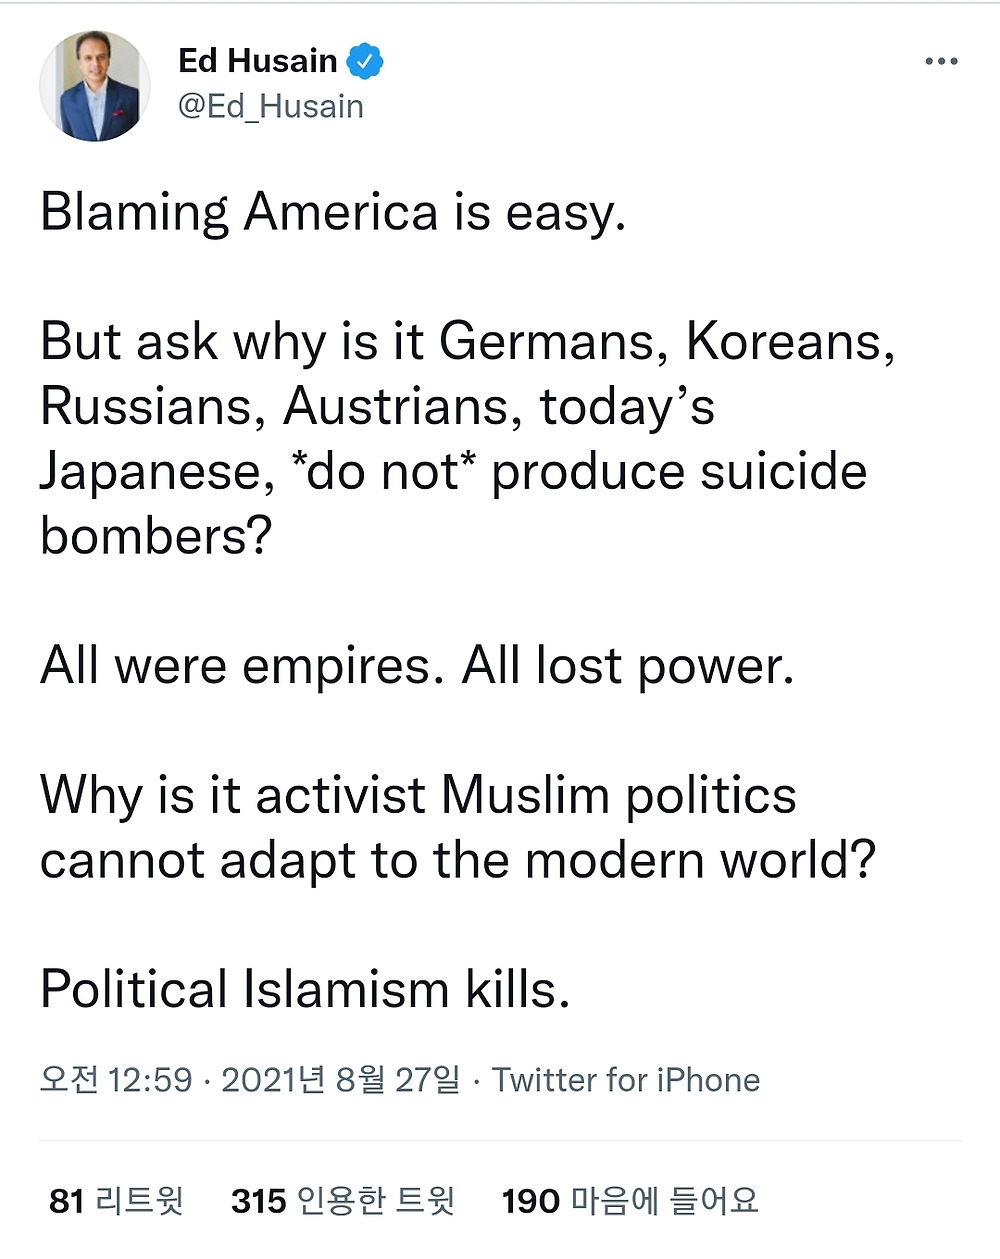The width and height of the screenshot is (1000, 1259).
Task: Click the 'But ask why is it Germans, Koreans,' line
Action: point(468,343)
